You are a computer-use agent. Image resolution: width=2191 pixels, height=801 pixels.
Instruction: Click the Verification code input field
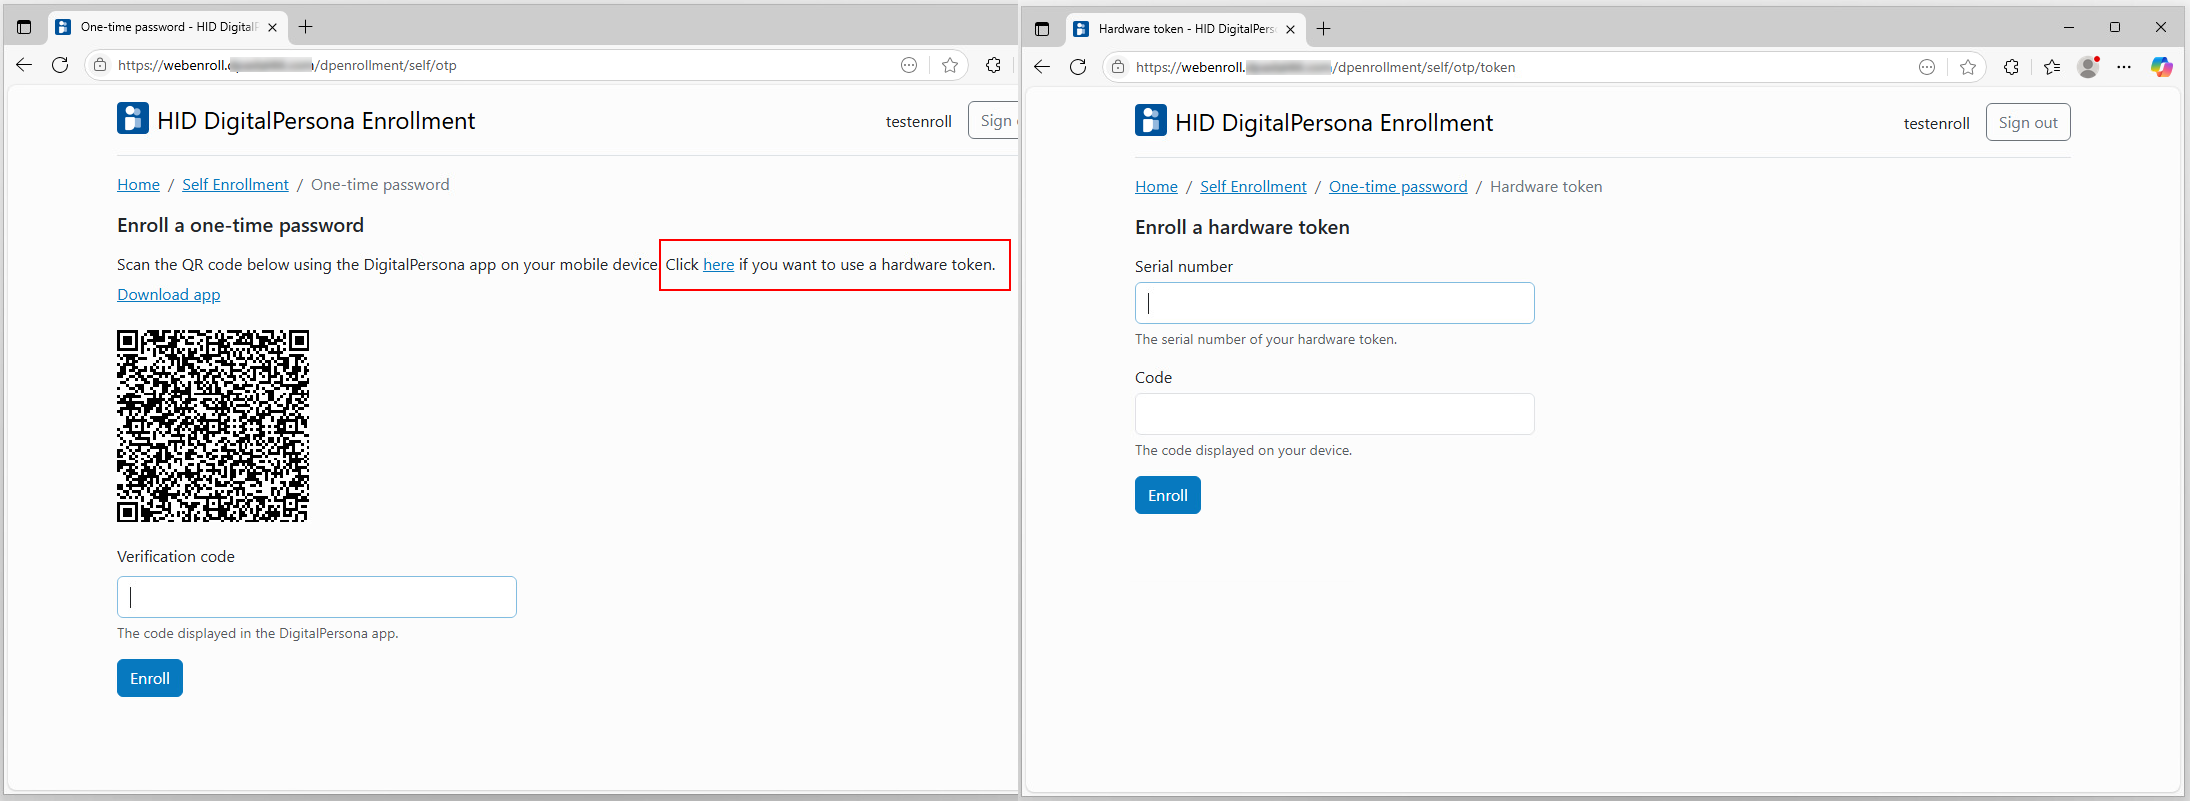click(316, 597)
